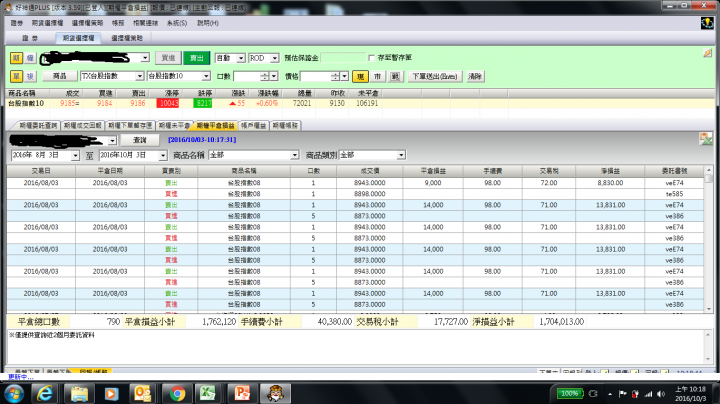720x404 pixels.
Task: Open the 選擇權策略 menu
Action: tap(87, 23)
